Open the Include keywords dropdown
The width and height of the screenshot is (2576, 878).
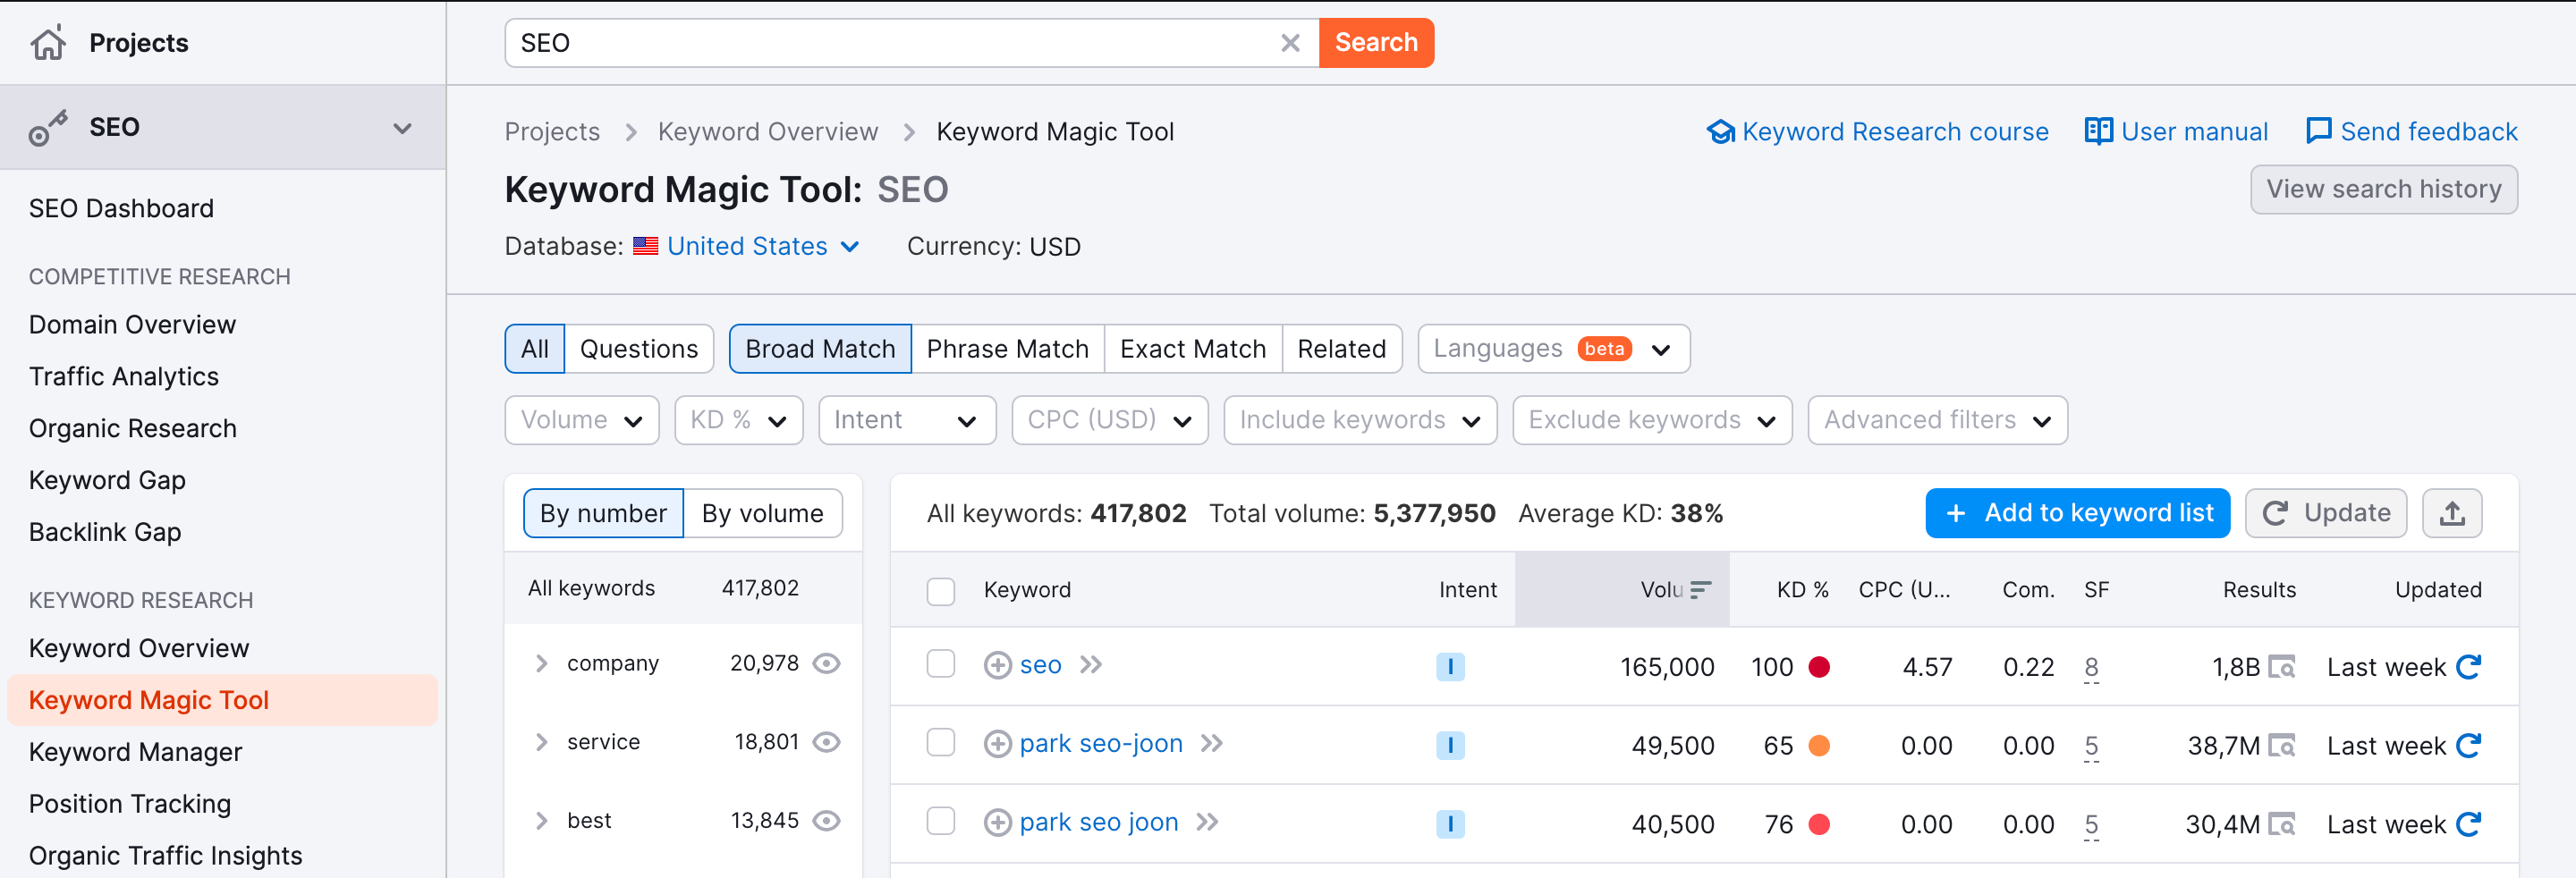click(x=1360, y=420)
